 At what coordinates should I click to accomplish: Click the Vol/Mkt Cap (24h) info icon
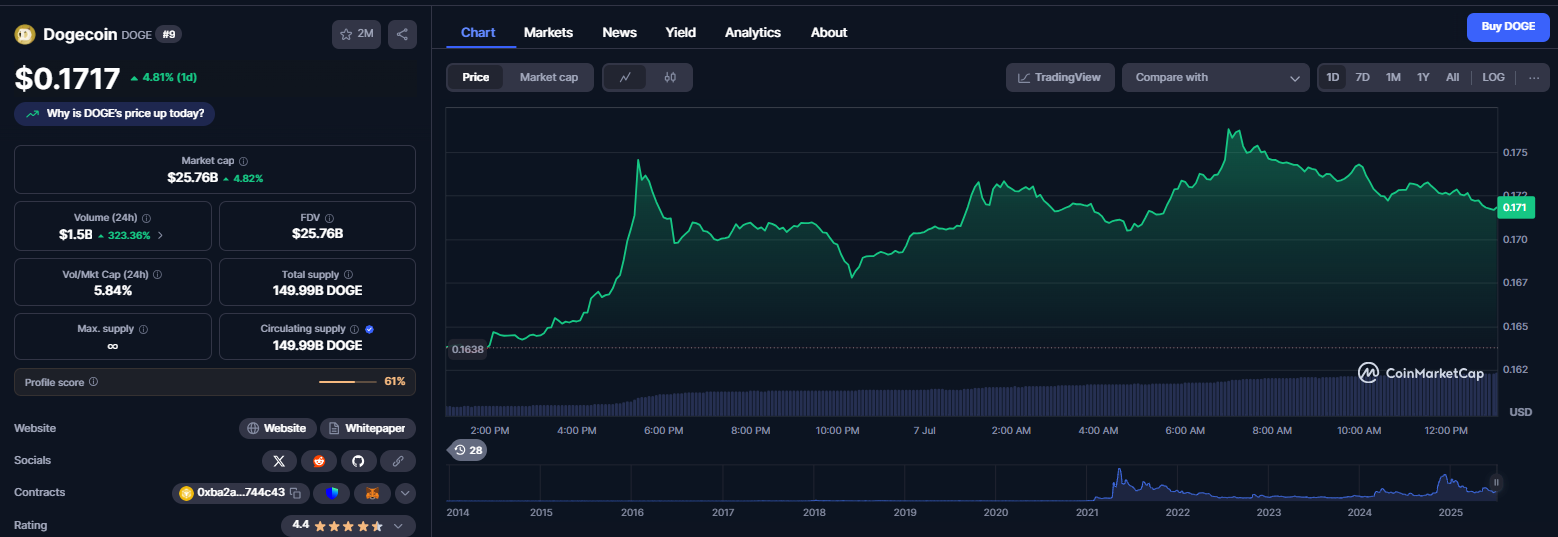[157, 274]
